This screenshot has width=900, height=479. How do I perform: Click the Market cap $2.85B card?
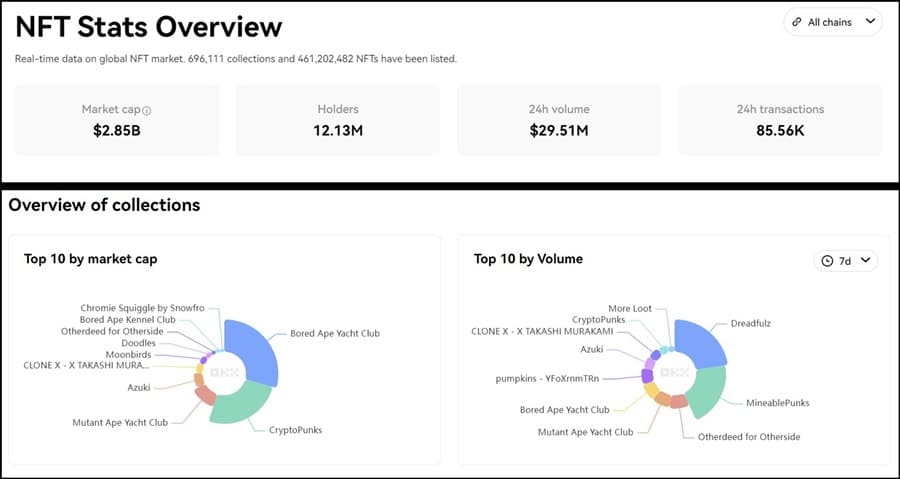116,120
